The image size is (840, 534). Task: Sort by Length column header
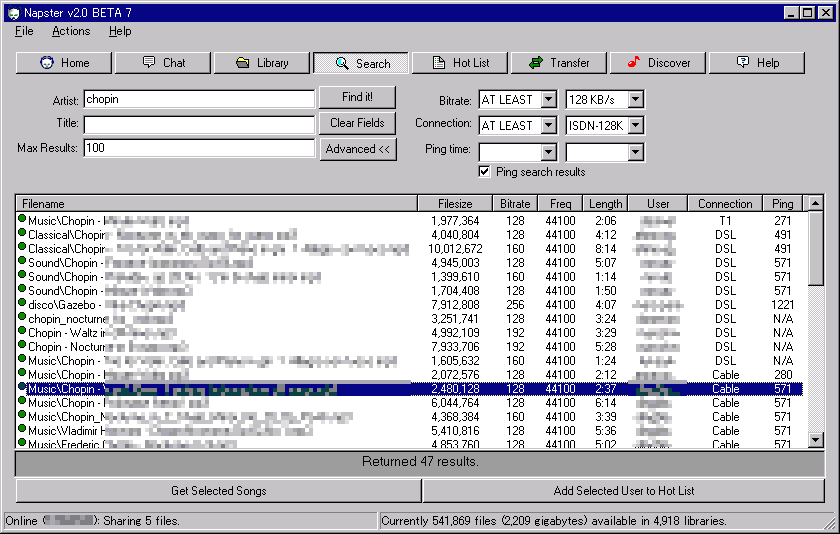(x=605, y=204)
